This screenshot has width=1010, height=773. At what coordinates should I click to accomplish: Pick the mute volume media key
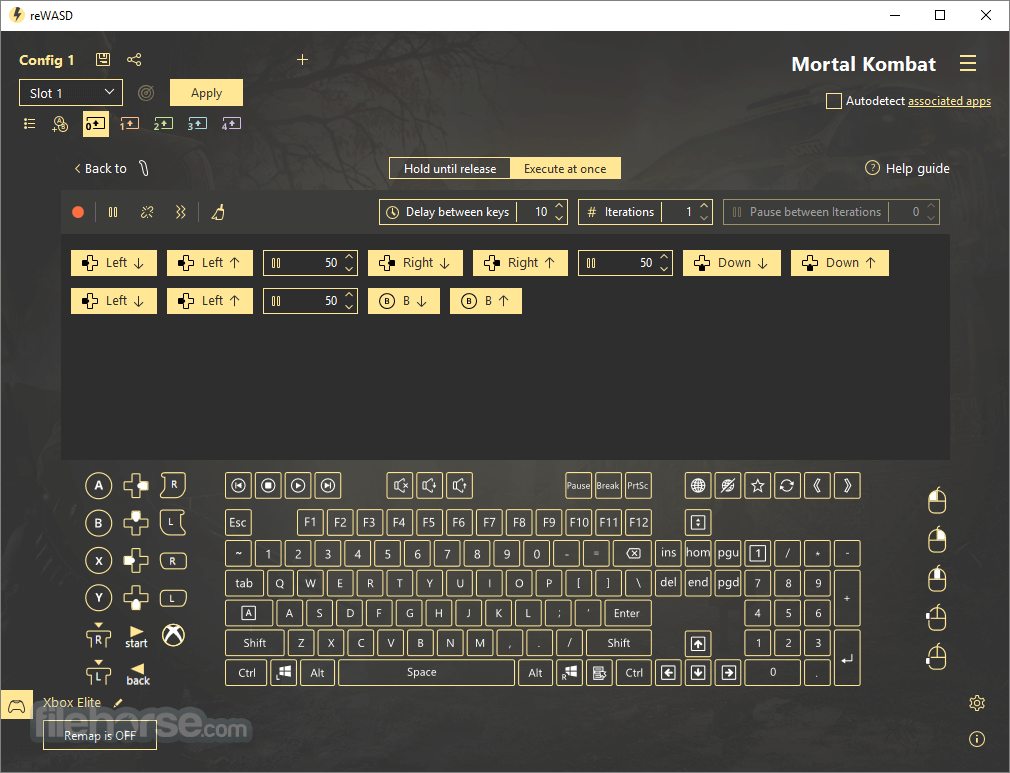click(401, 485)
